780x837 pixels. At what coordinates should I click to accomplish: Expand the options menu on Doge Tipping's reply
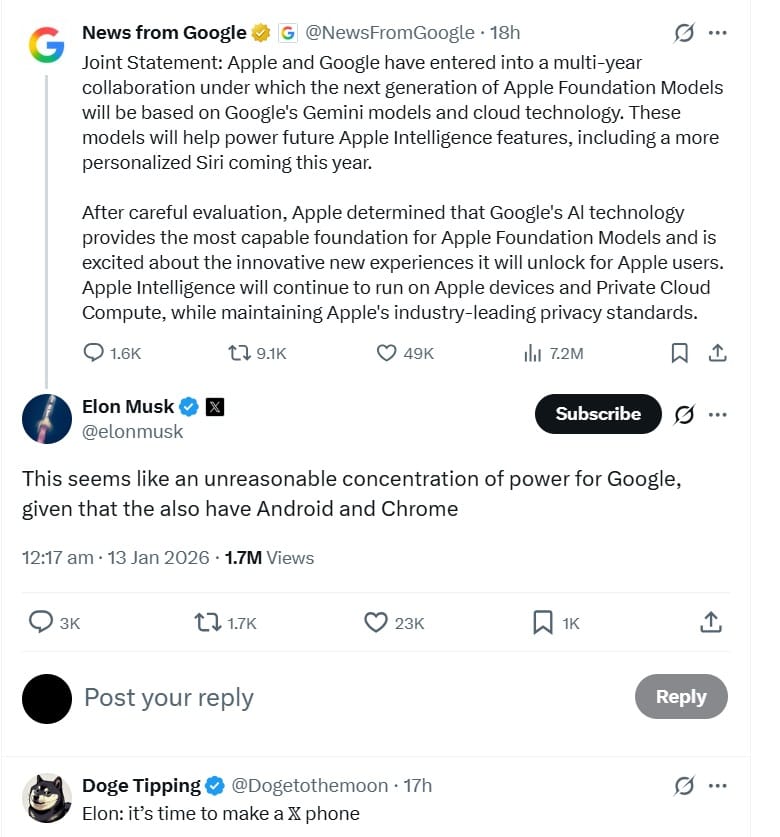[x=718, y=786]
